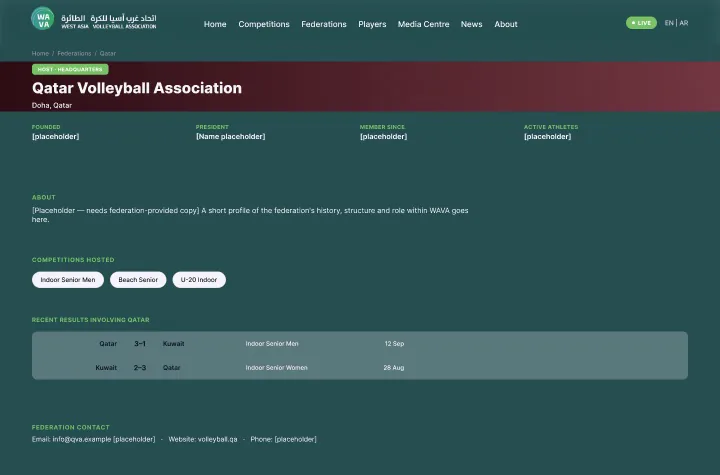Screen dimensions: 720x475
Task: Click the Federation Contact section label
Action: (71, 427)
